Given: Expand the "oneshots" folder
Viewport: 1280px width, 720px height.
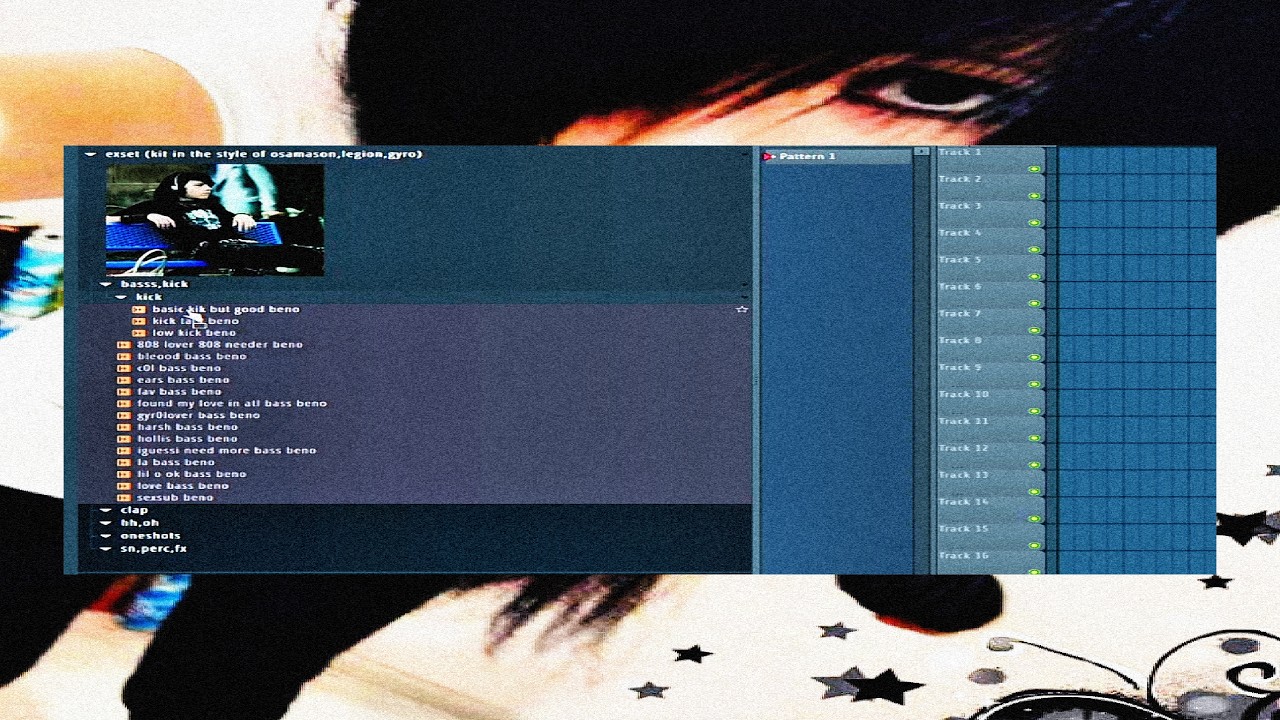Looking at the screenshot, I should click(x=106, y=536).
